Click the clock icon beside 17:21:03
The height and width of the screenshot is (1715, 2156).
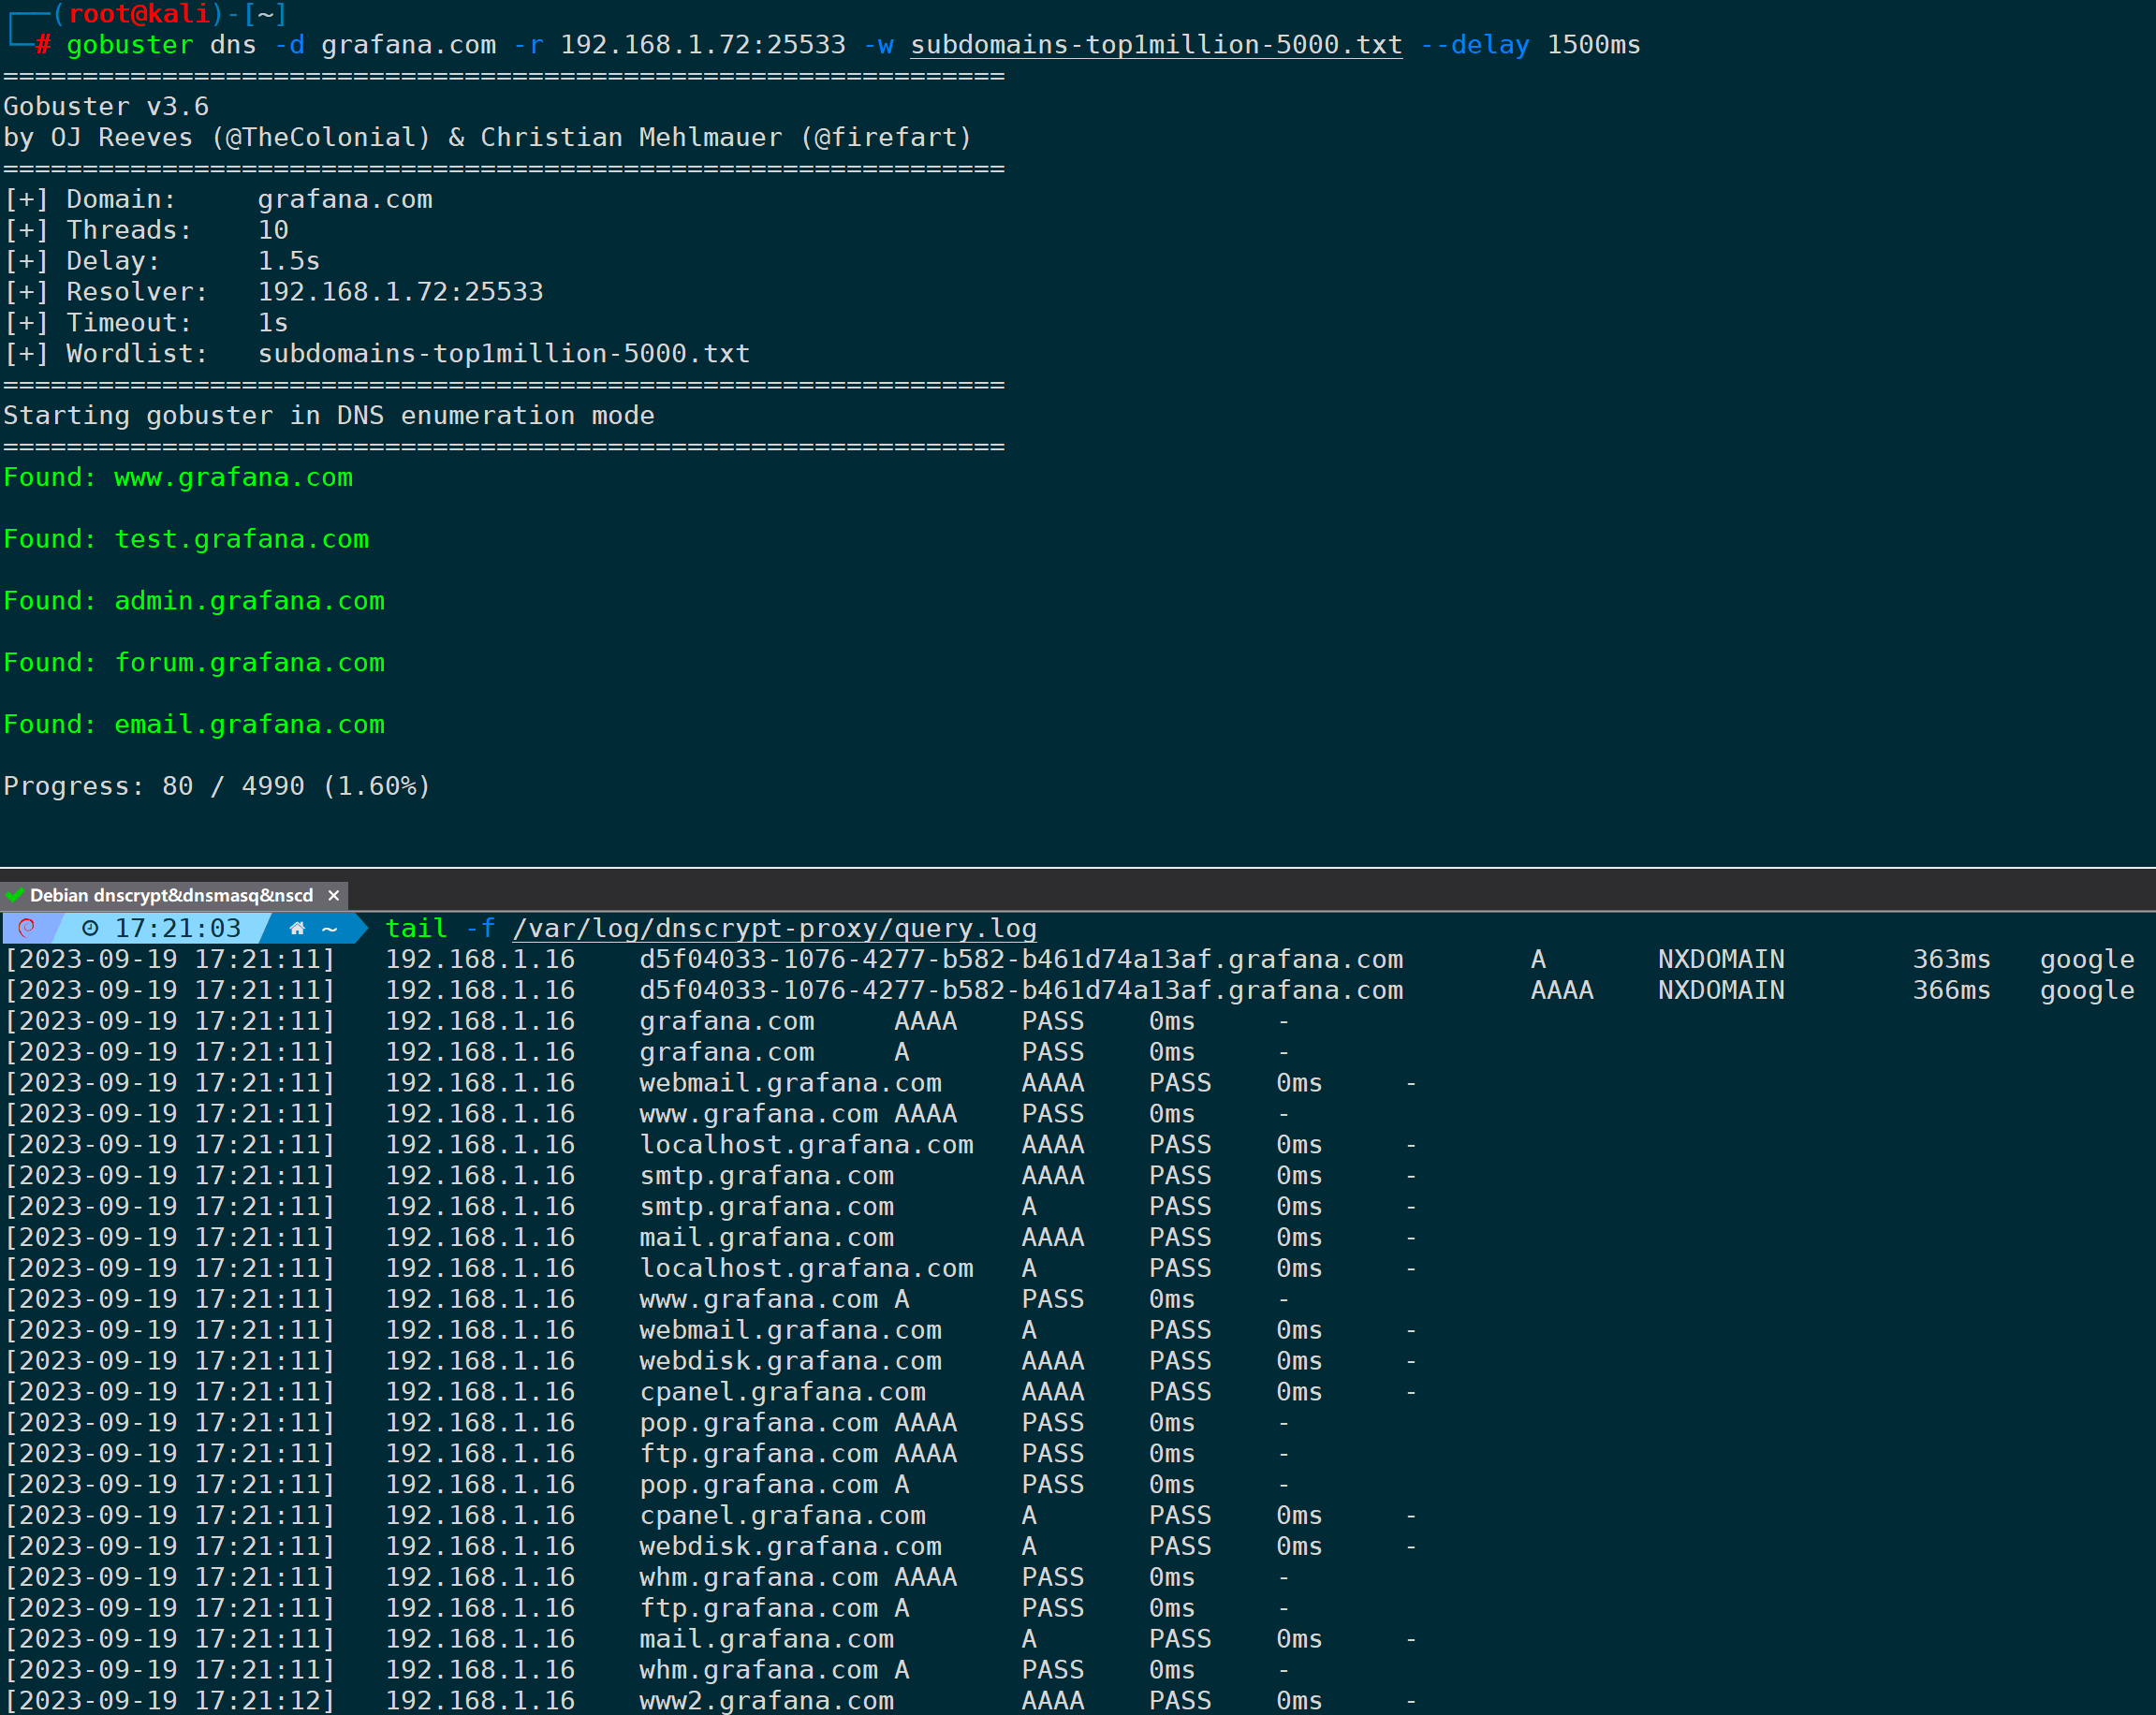click(x=90, y=928)
